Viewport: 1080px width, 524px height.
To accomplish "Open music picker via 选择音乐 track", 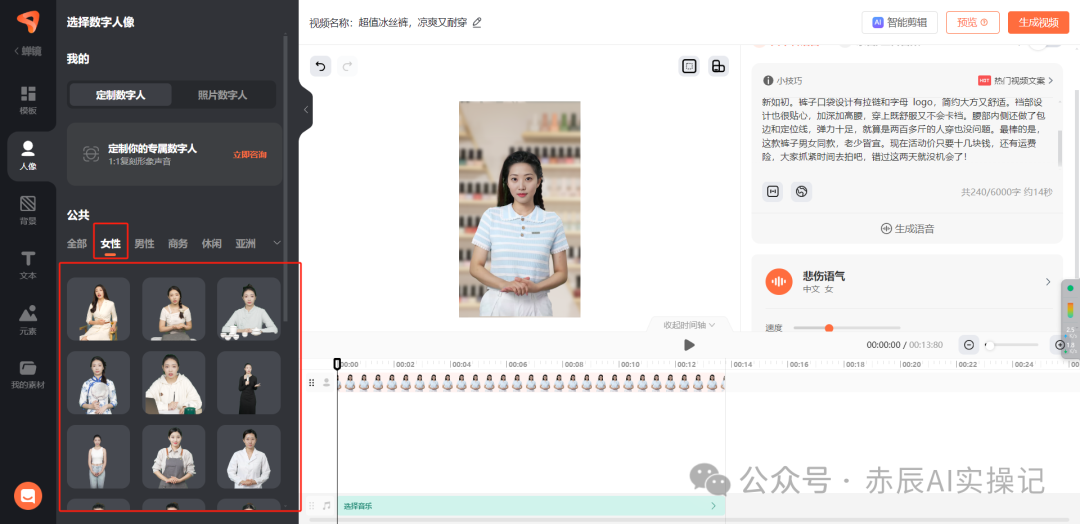I will [x=530, y=505].
